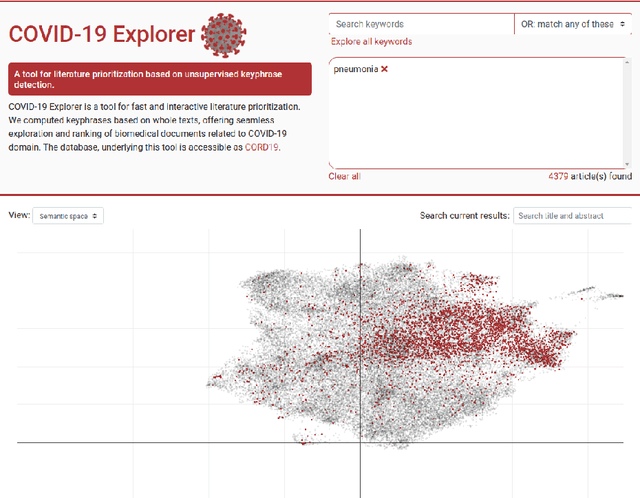Select the pneumonia keyword tag text

(x=357, y=69)
